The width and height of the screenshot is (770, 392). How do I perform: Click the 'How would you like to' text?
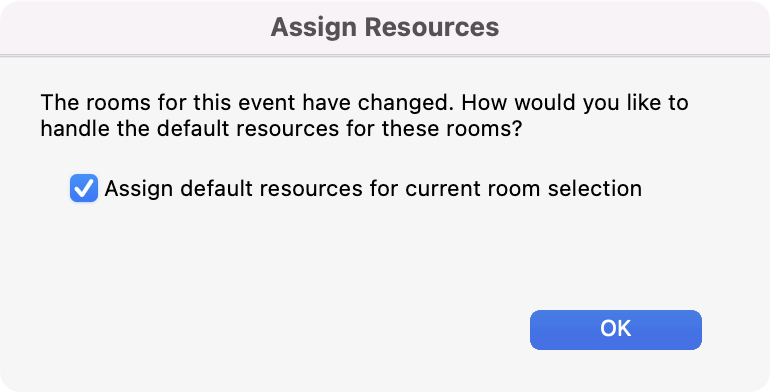coord(575,103)
